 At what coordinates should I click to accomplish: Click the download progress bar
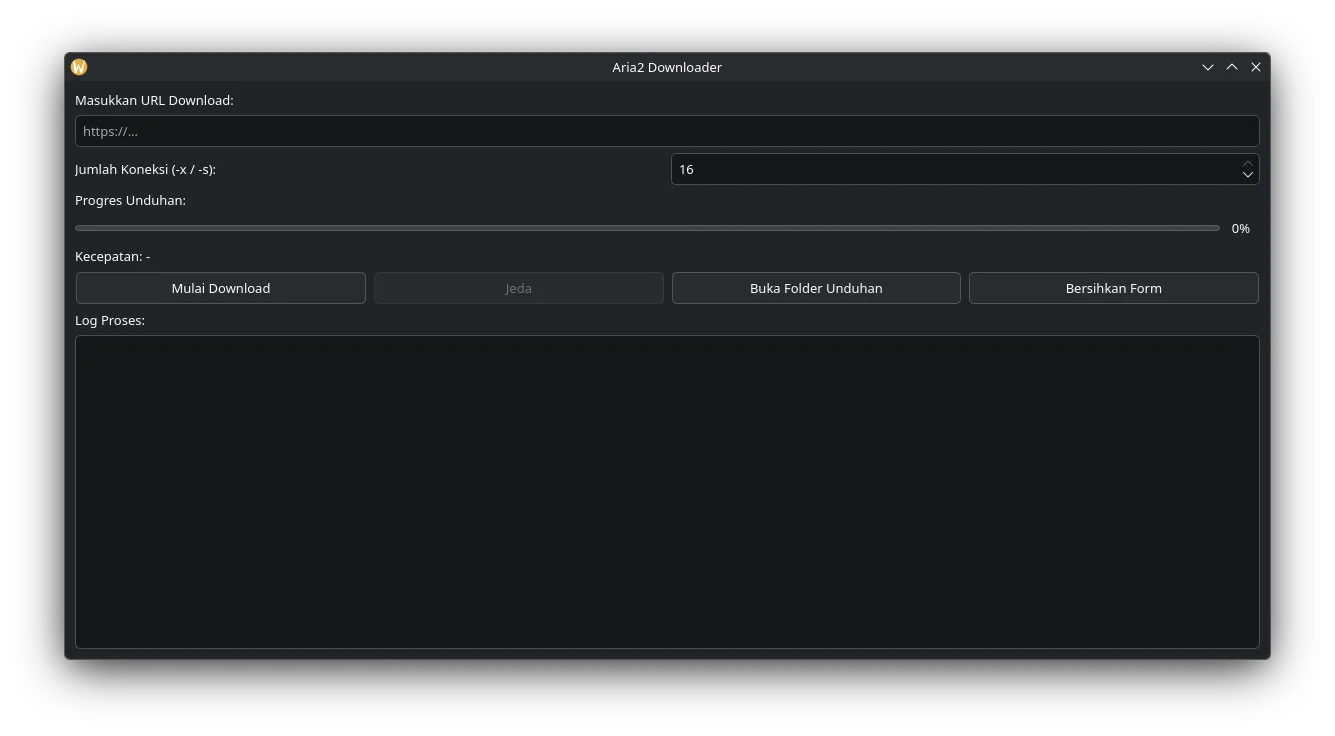(x=647, y=228)
